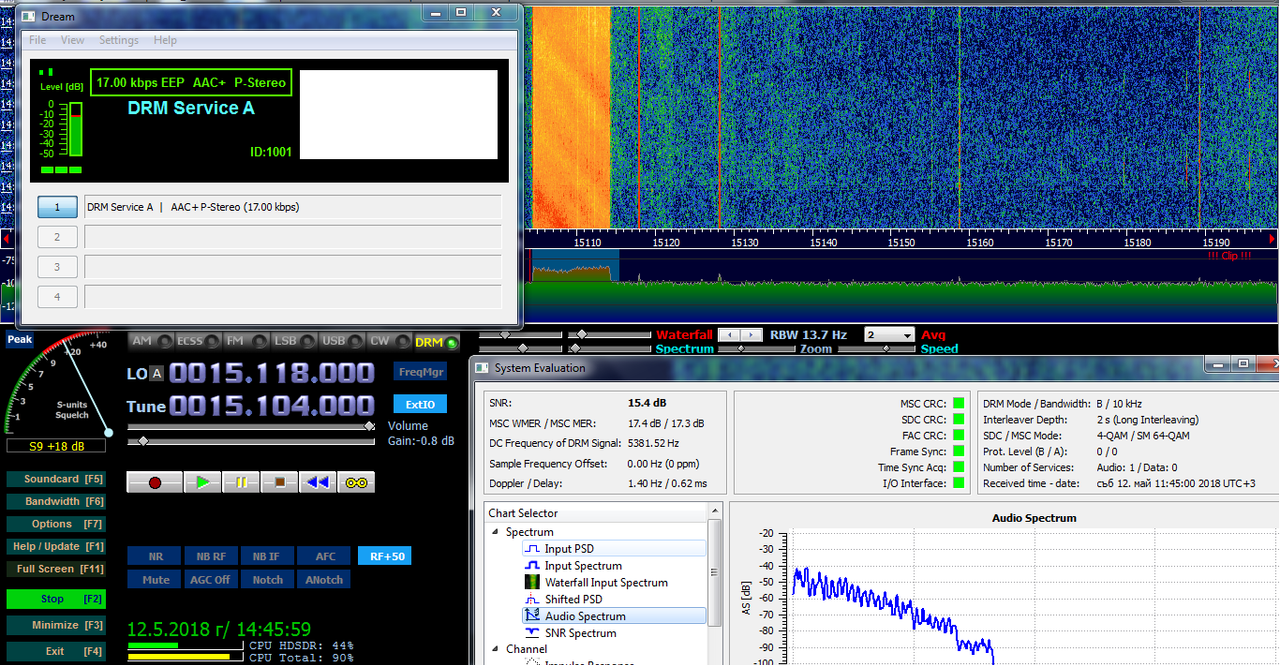Collapse the Channel tree node
Viewport: 1280px width, 665px height.
pos(496,649)
